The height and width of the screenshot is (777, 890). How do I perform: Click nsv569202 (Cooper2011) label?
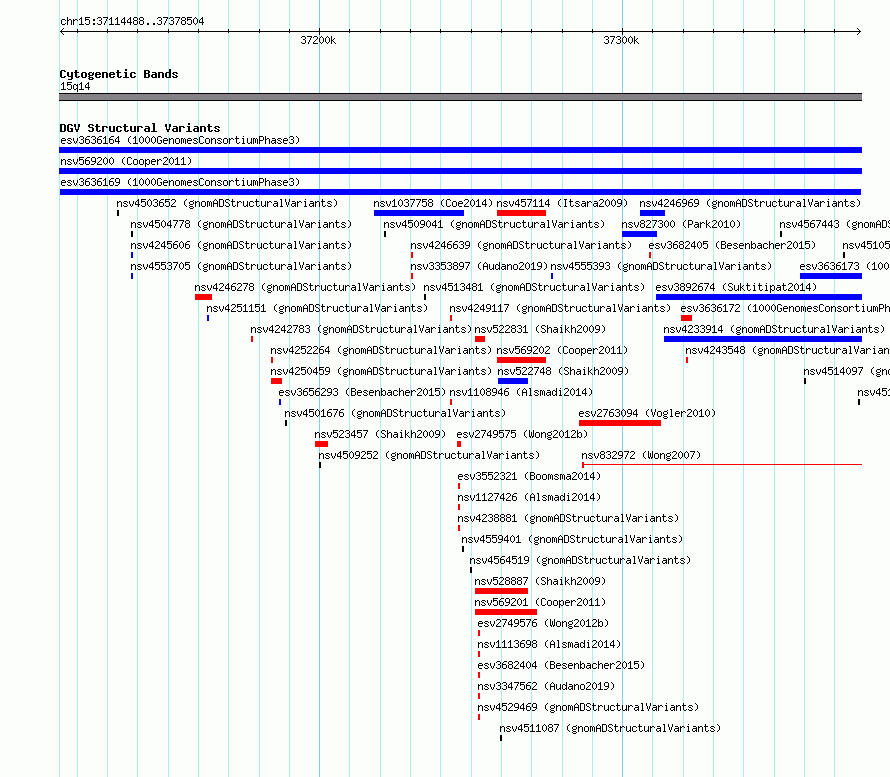tap(562, 350)
